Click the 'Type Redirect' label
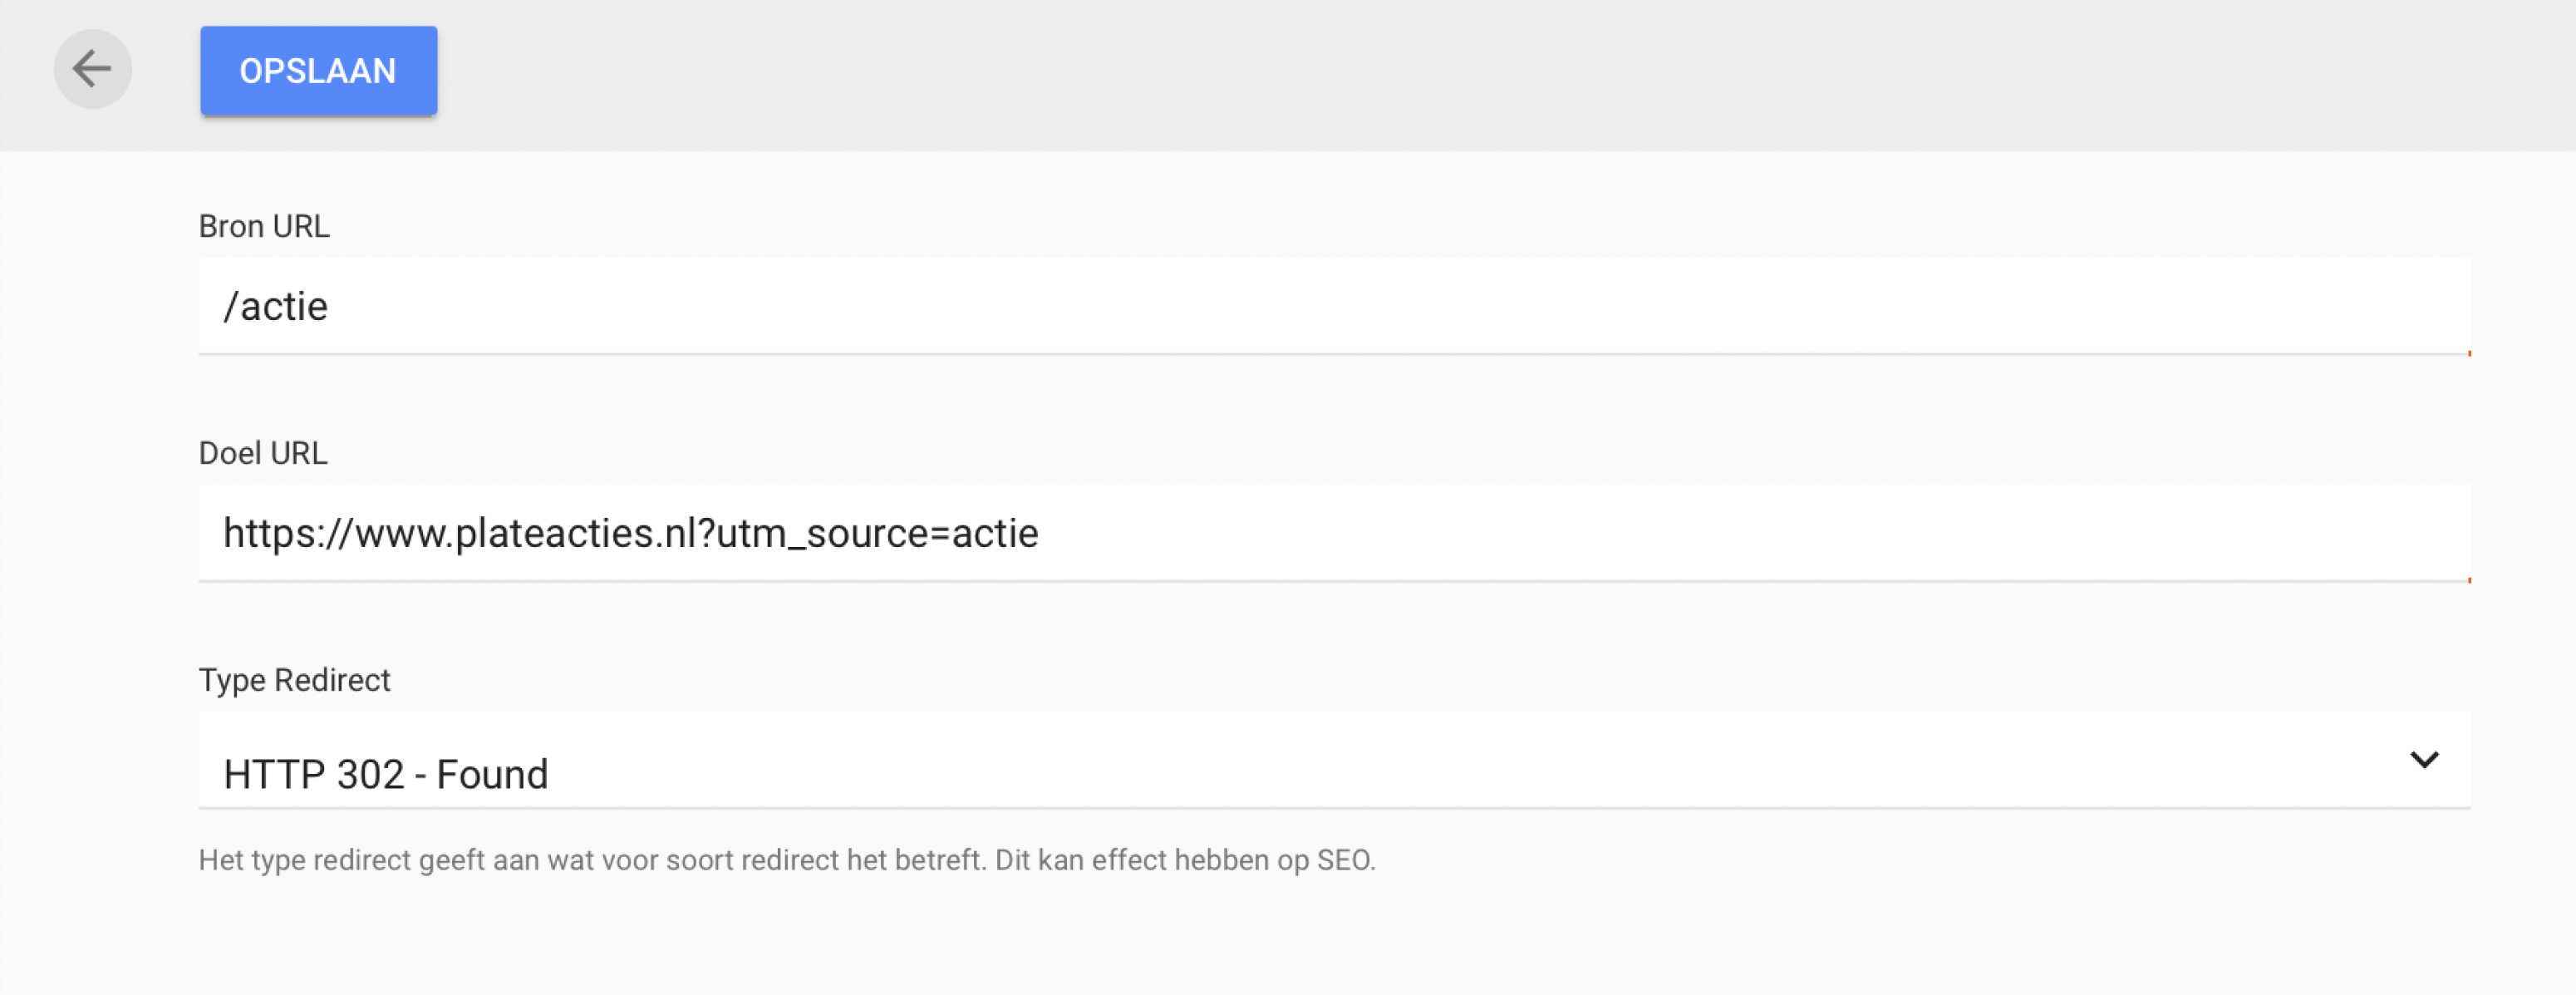 pyautogui.click(x=294, y=680)
